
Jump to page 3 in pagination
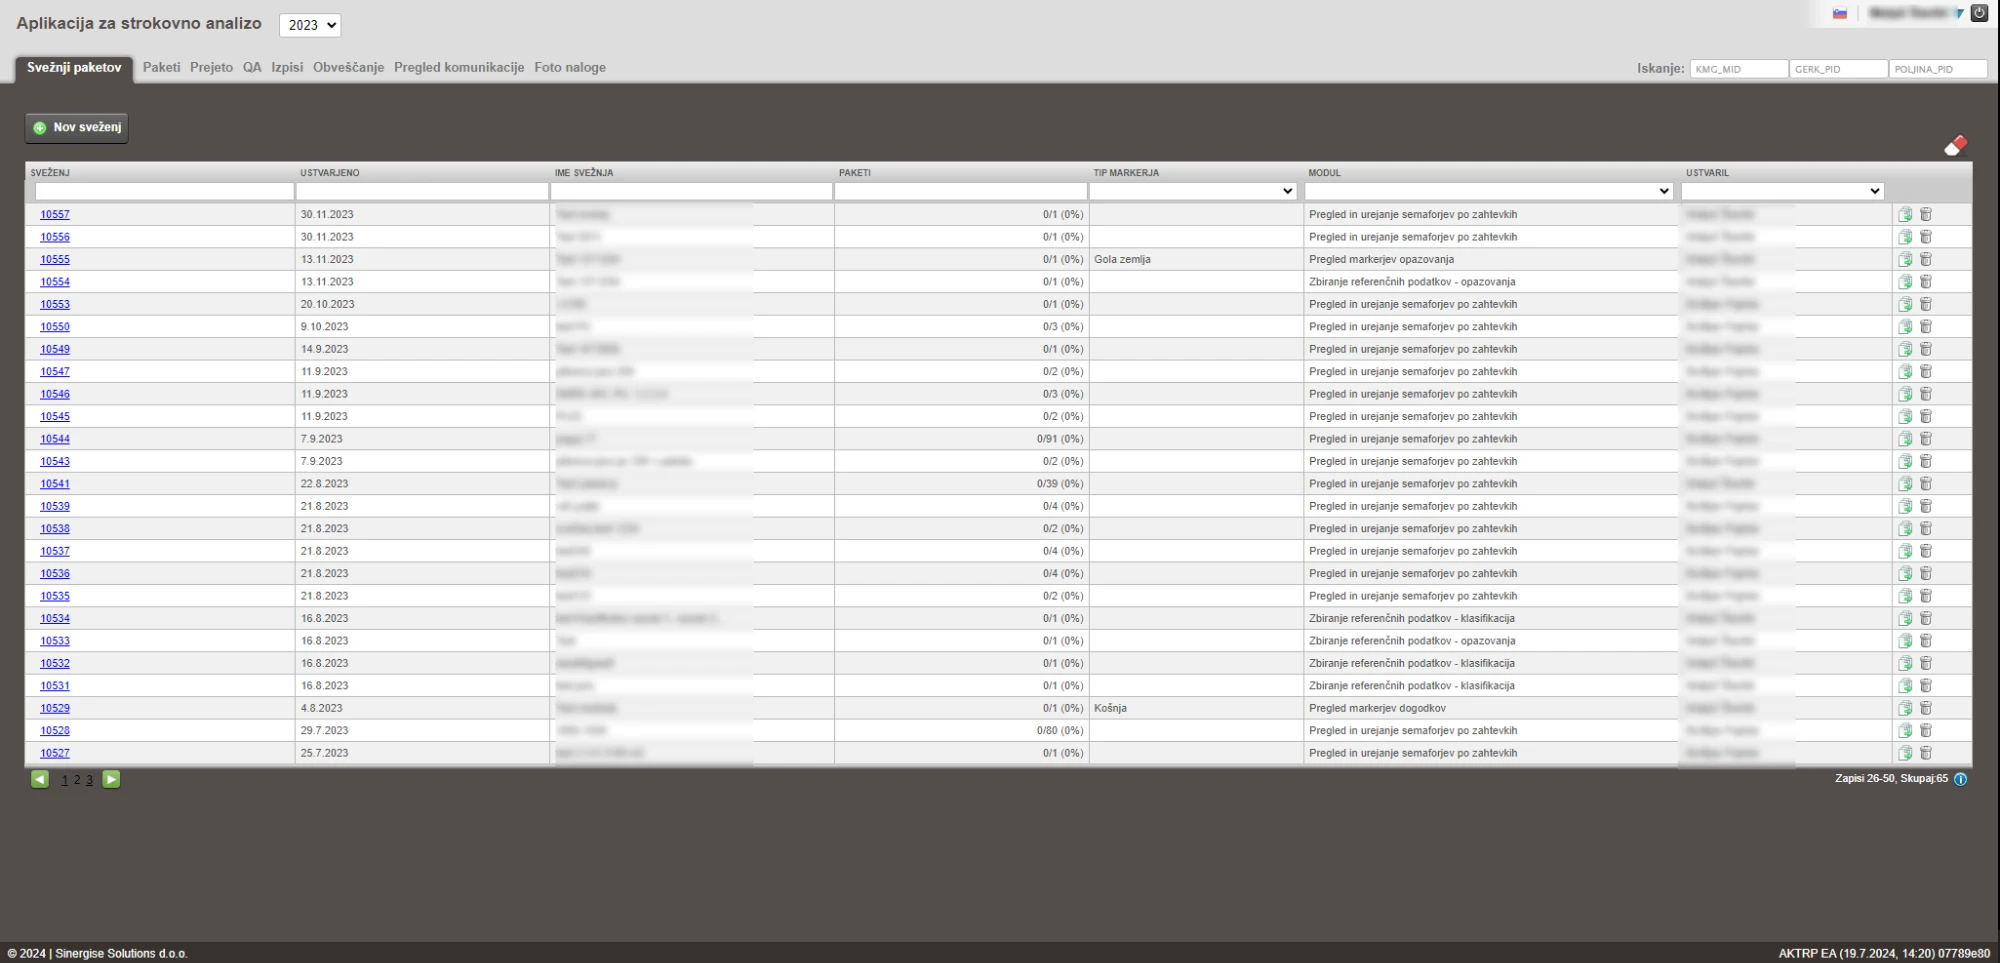pyautogui.click(x=89, y=780)
